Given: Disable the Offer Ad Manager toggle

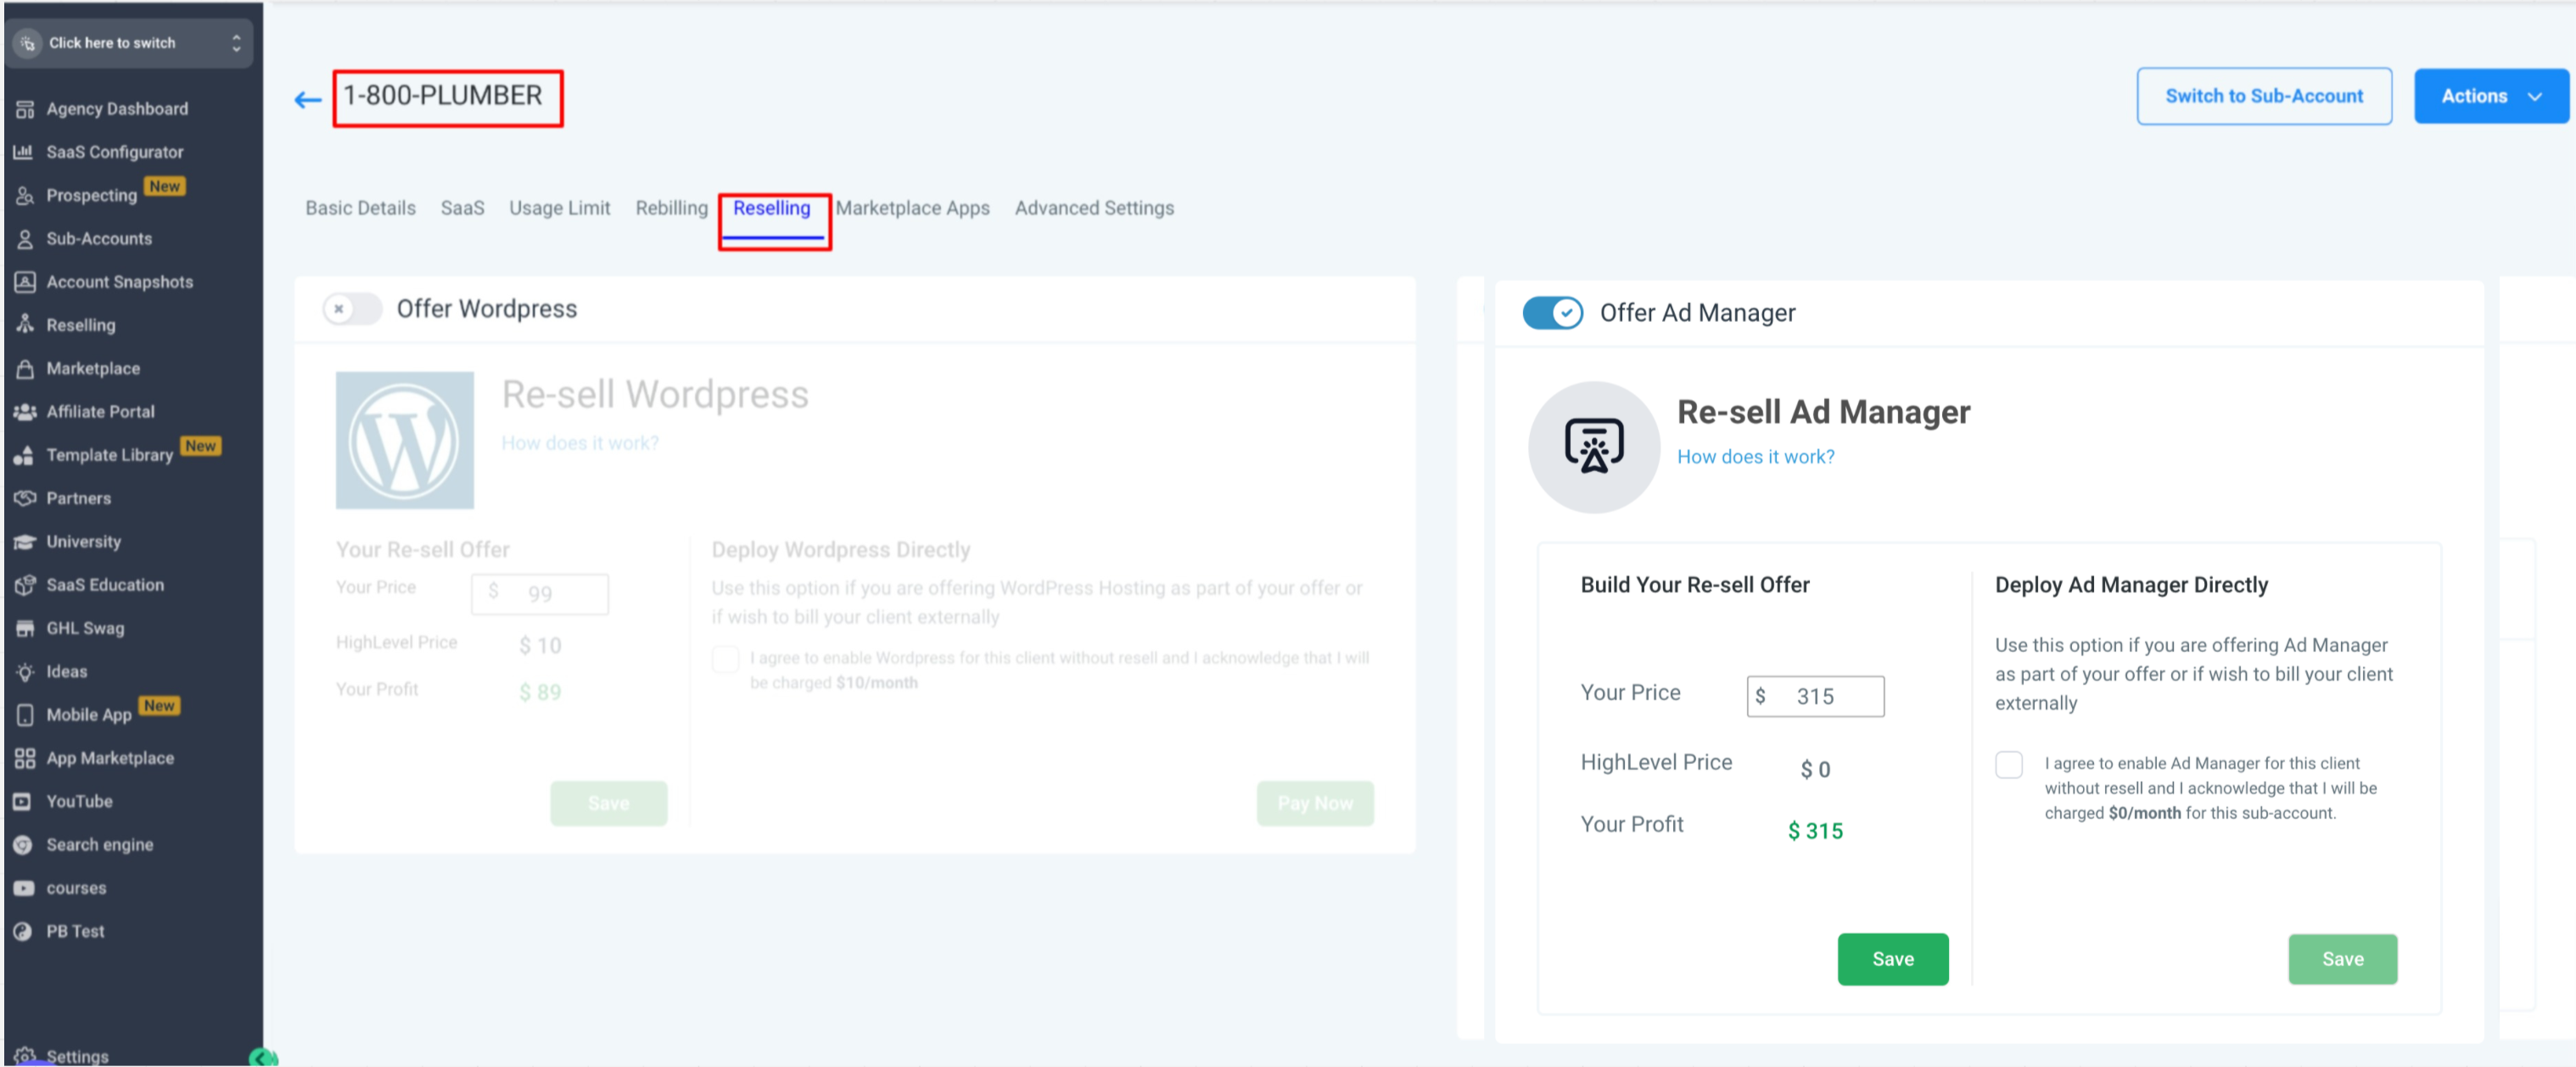Looking at the screenshot, I should (1552, 313).
